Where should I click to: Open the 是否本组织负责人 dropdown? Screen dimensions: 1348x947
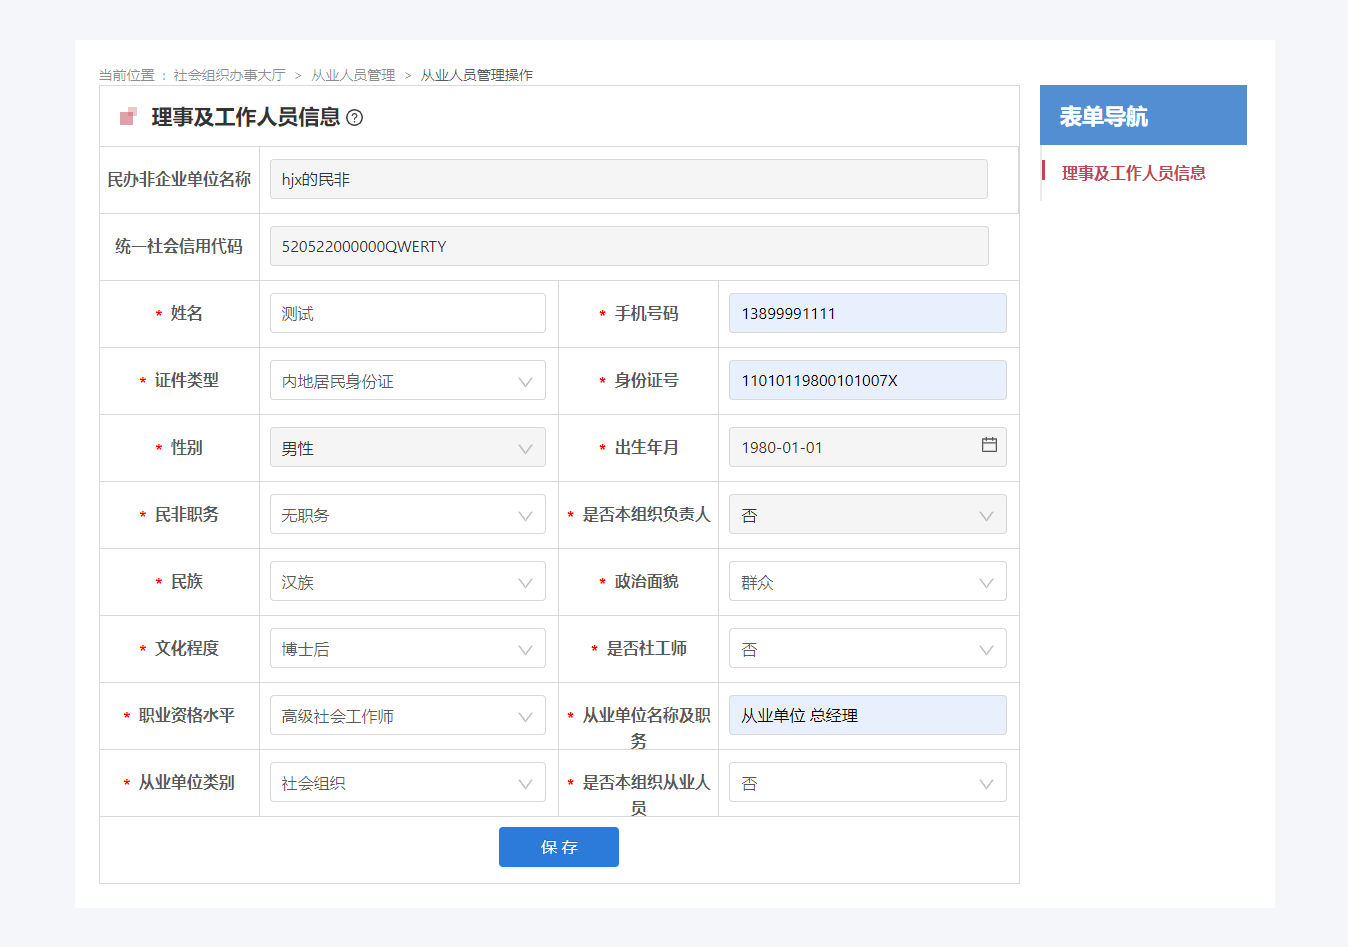tap(867, 515)
